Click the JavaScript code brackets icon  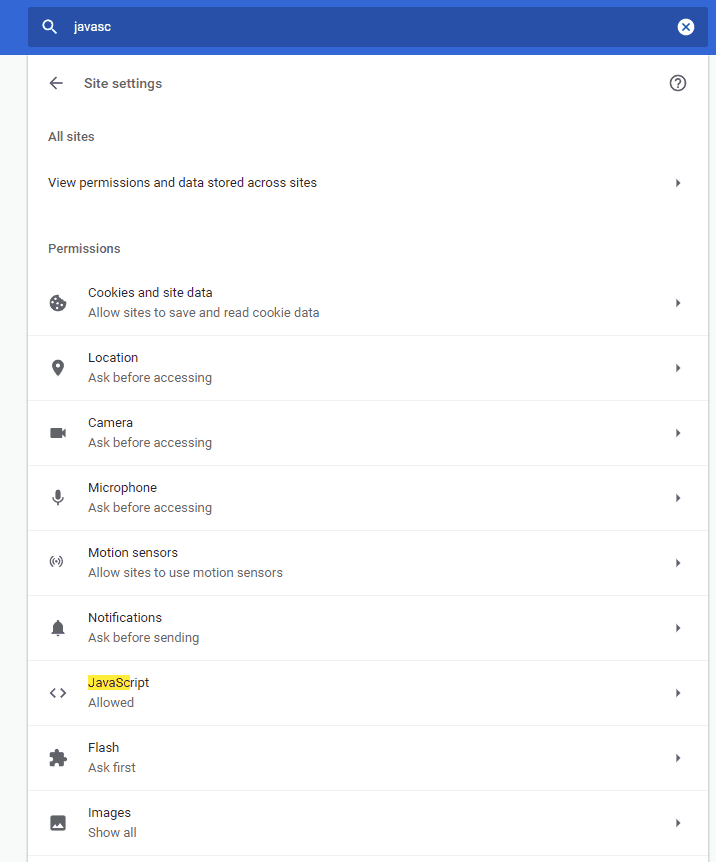click(58, 693)
